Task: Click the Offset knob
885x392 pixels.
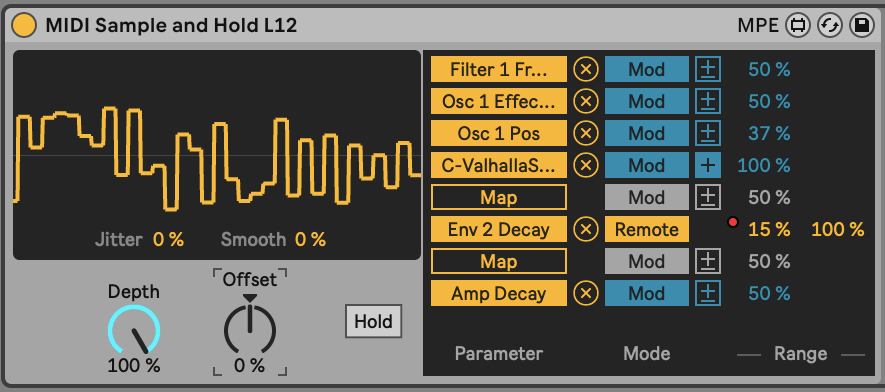Action: coord(250,330)
